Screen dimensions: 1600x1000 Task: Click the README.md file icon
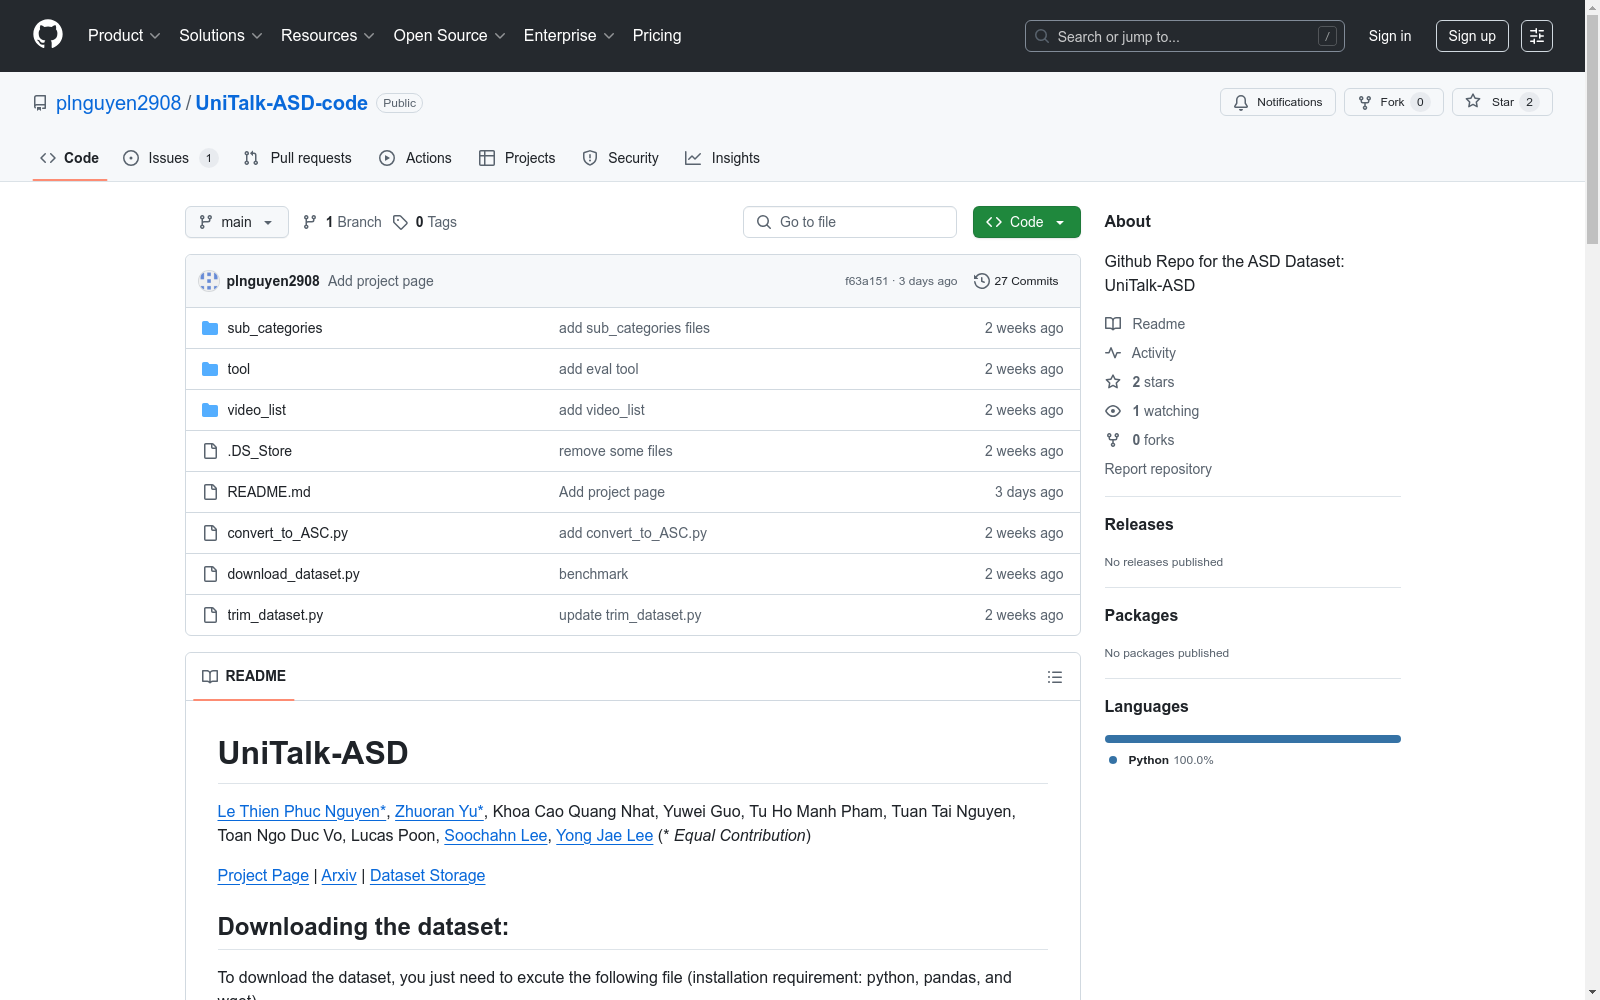(210, 492)
